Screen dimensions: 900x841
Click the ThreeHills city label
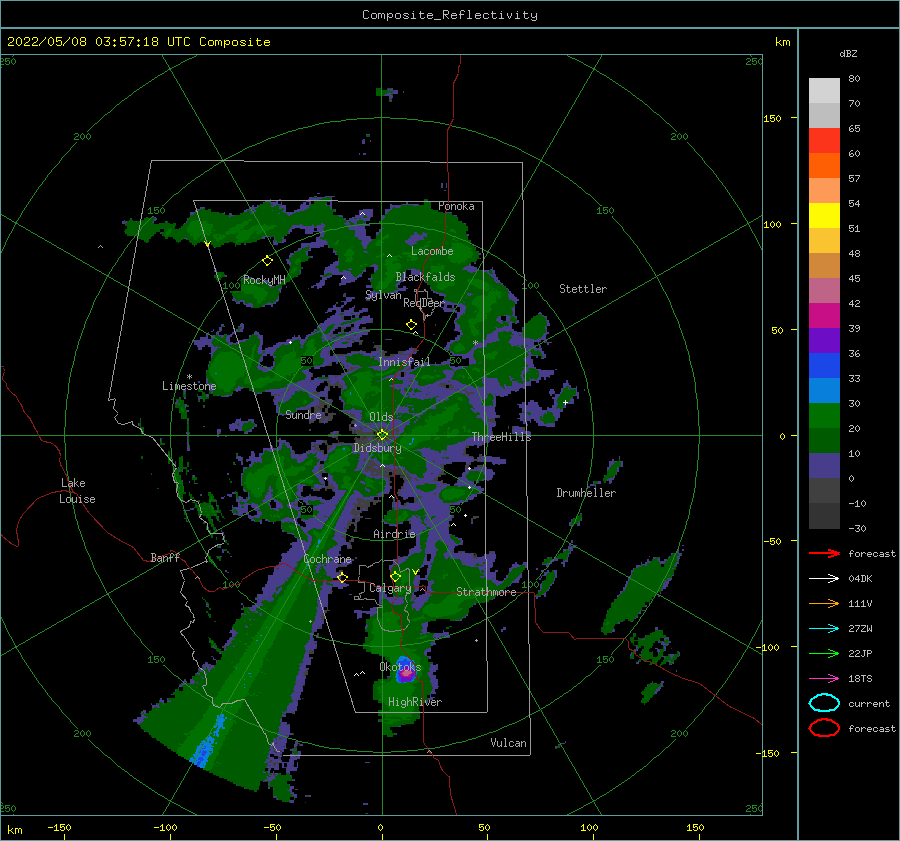[x=501, y=437]
